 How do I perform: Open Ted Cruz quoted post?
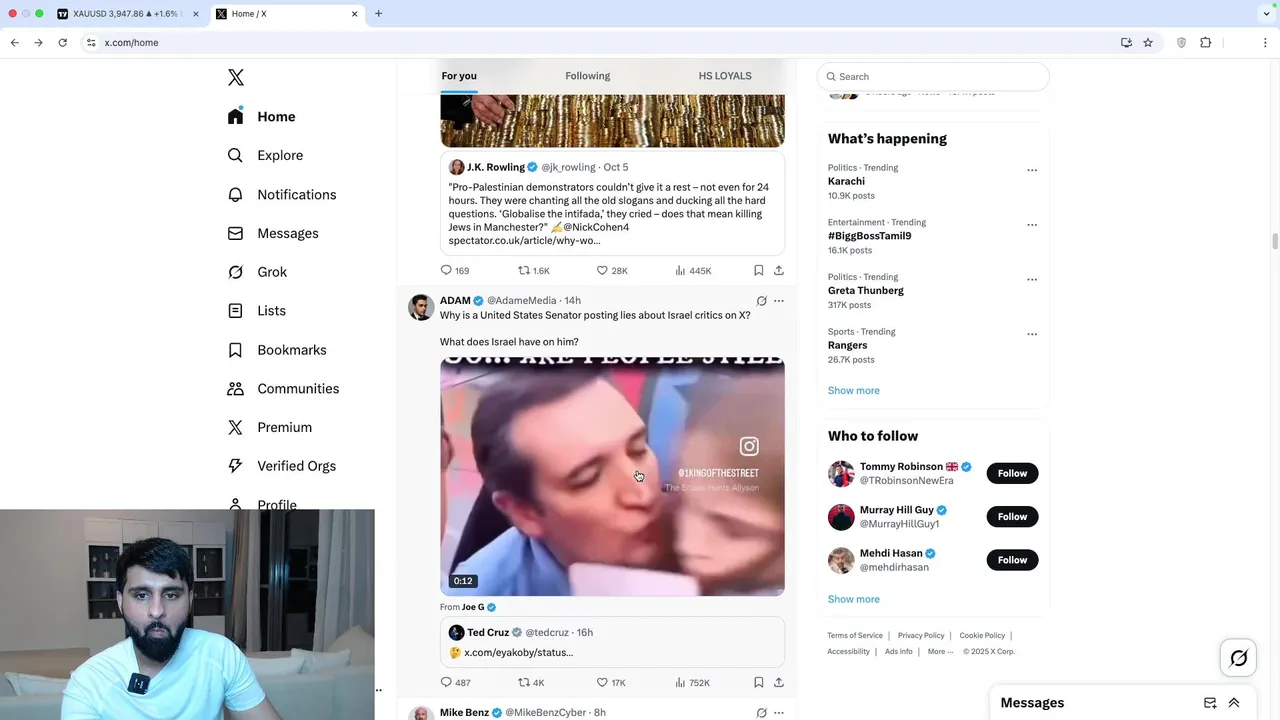612,641
